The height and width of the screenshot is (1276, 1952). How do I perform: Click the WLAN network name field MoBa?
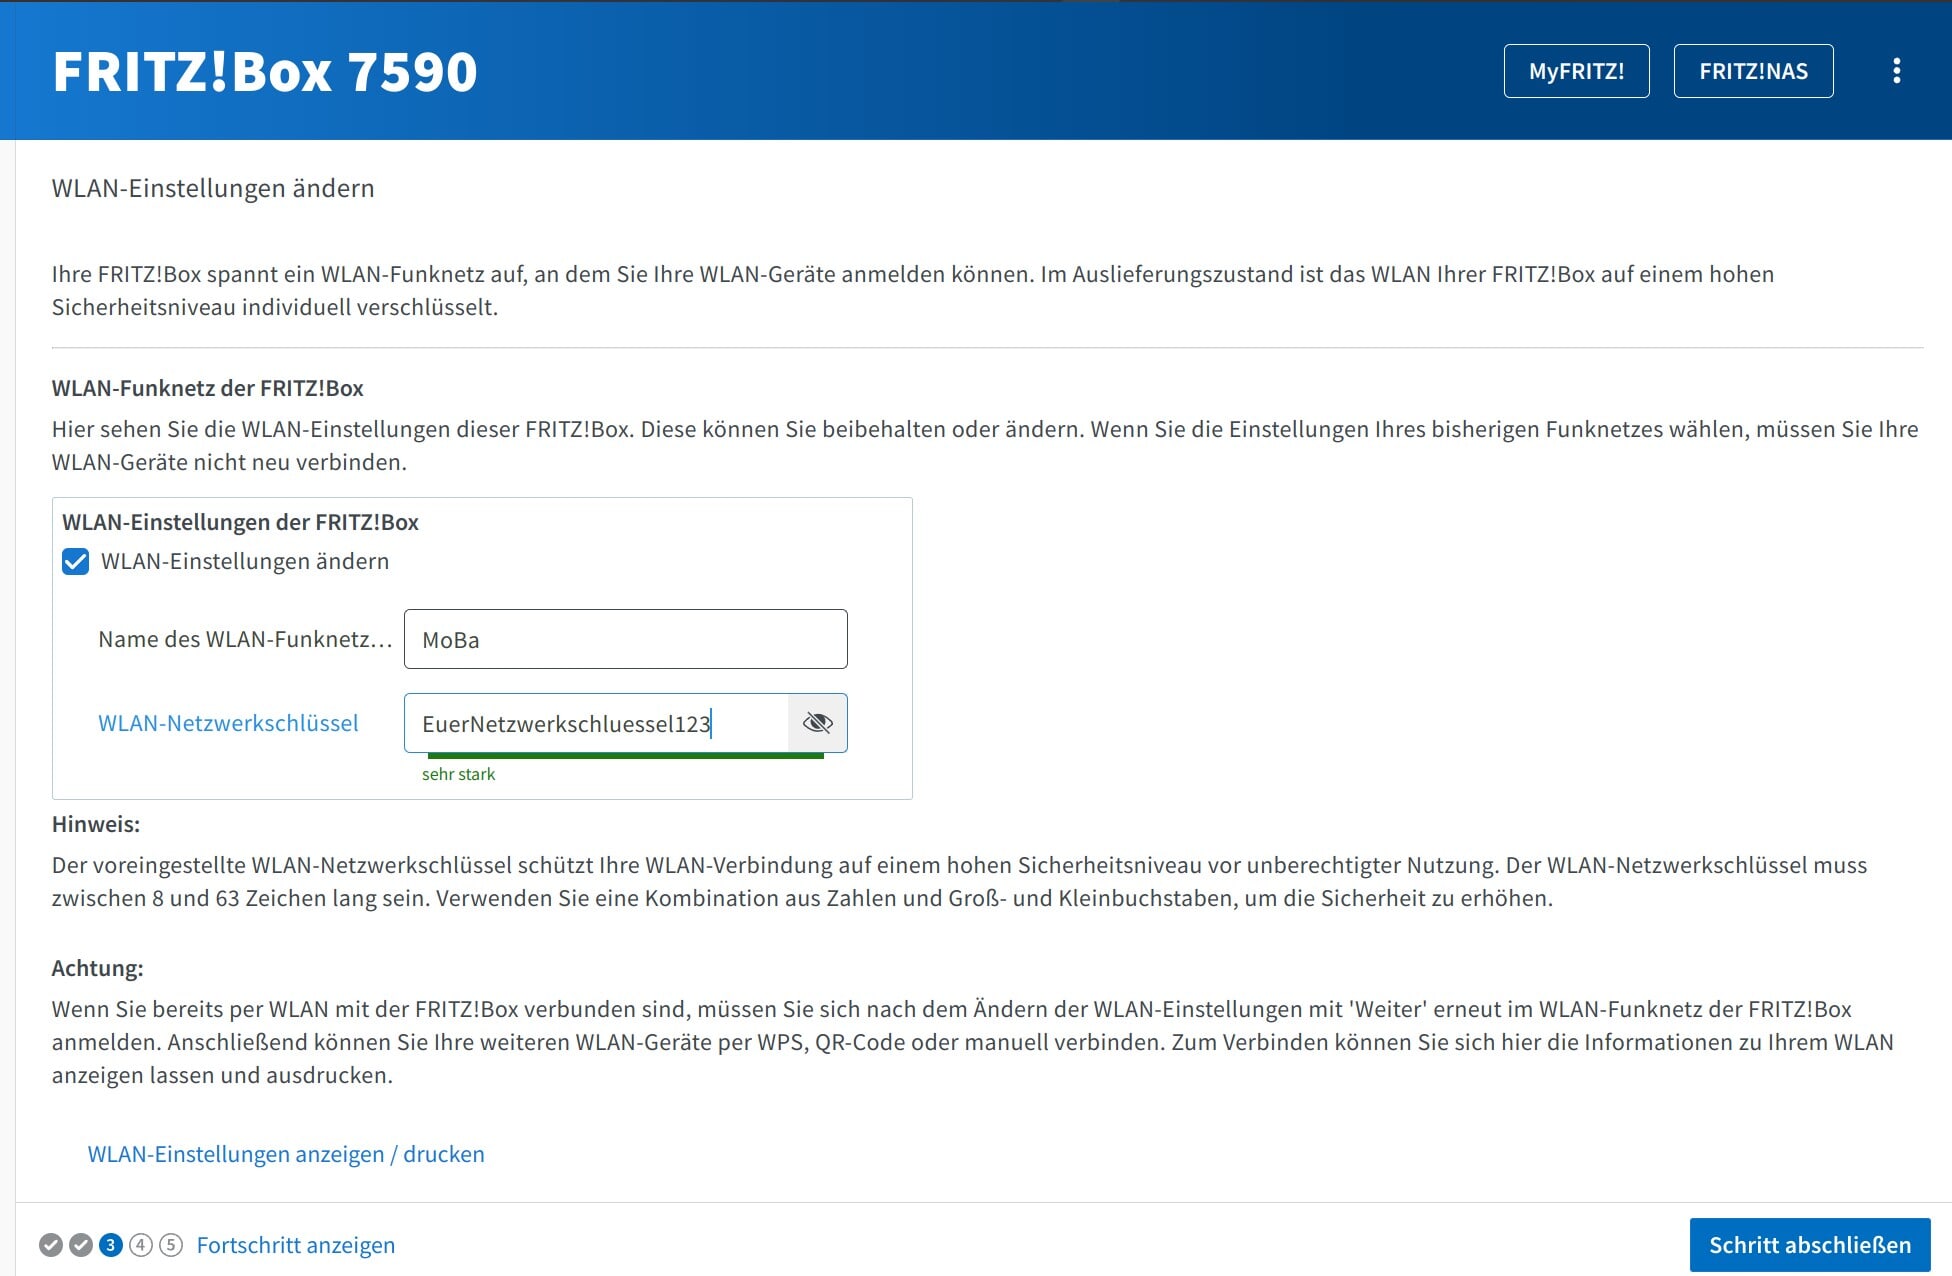pyautogui.click(x=625, y=639)
